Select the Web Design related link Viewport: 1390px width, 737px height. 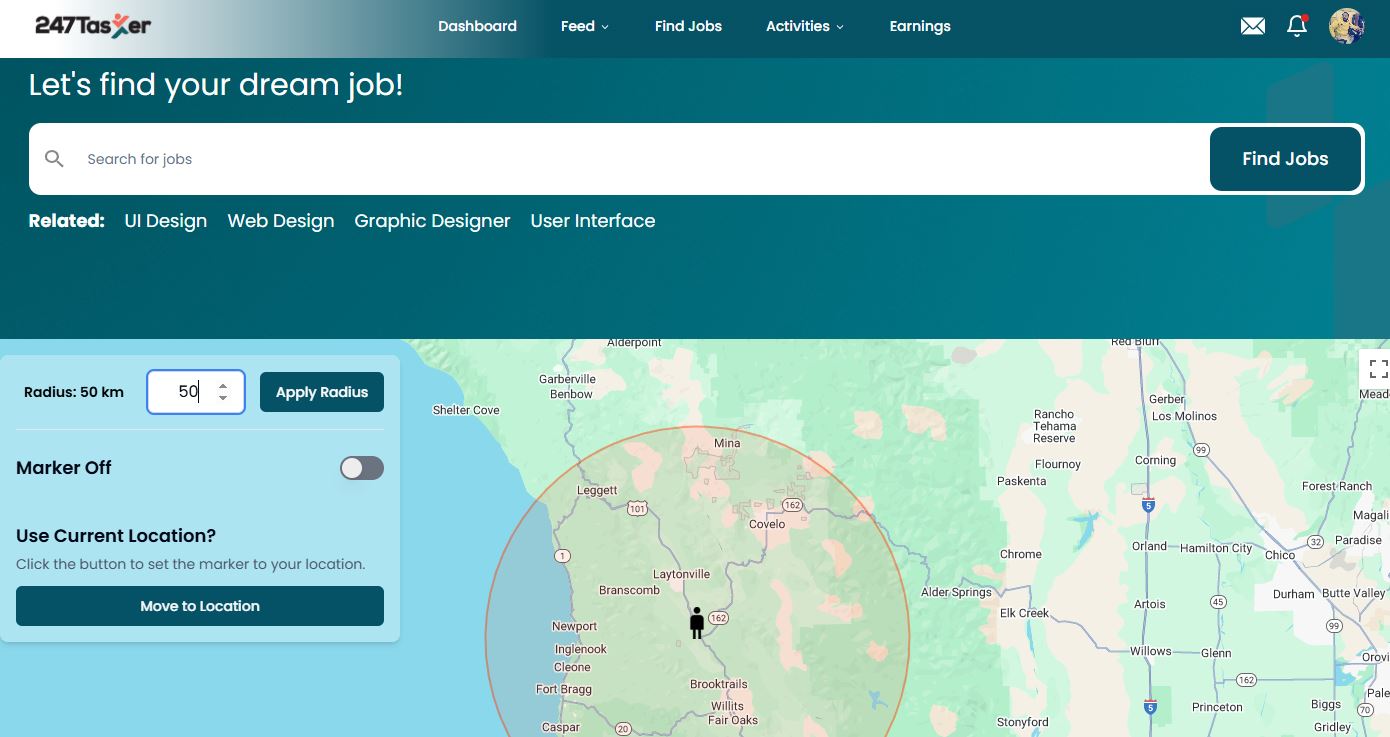click(281, 221)
